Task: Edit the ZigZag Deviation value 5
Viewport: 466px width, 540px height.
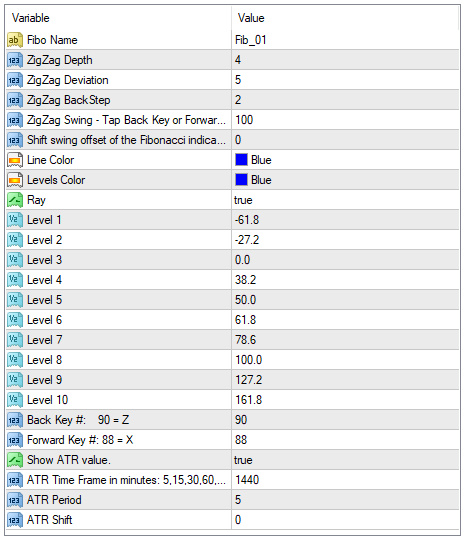Action: coord(238,80)
